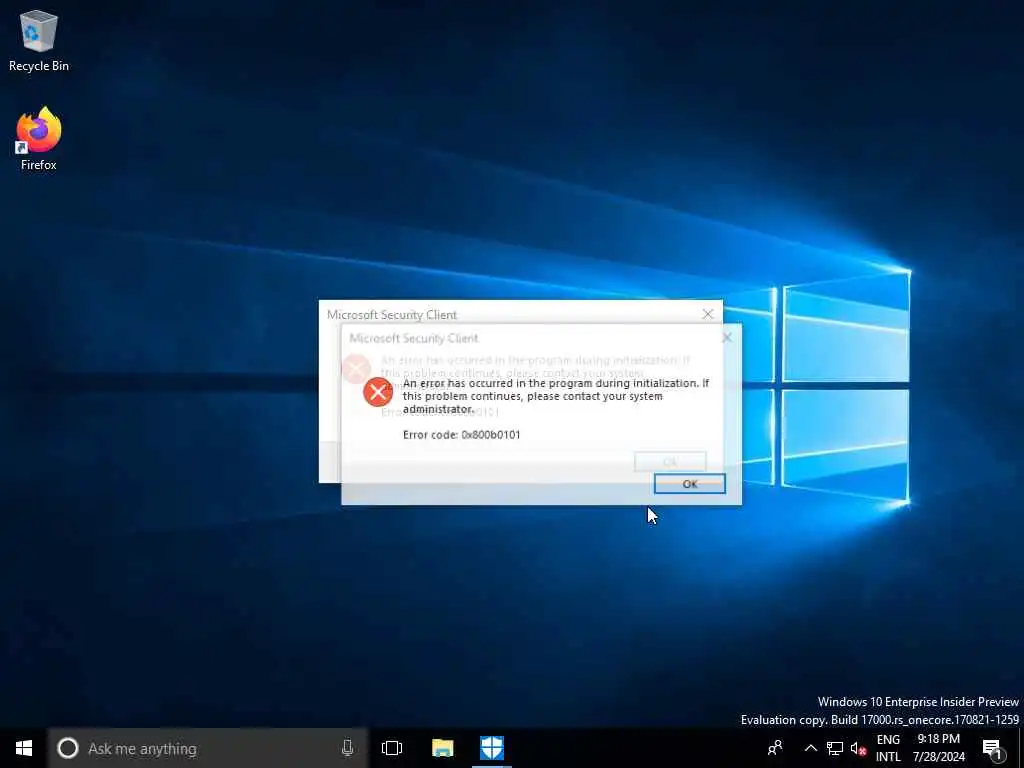Click the error code 0x800b0101 text
Screen dimensions: 1024x768
(462, 435)
